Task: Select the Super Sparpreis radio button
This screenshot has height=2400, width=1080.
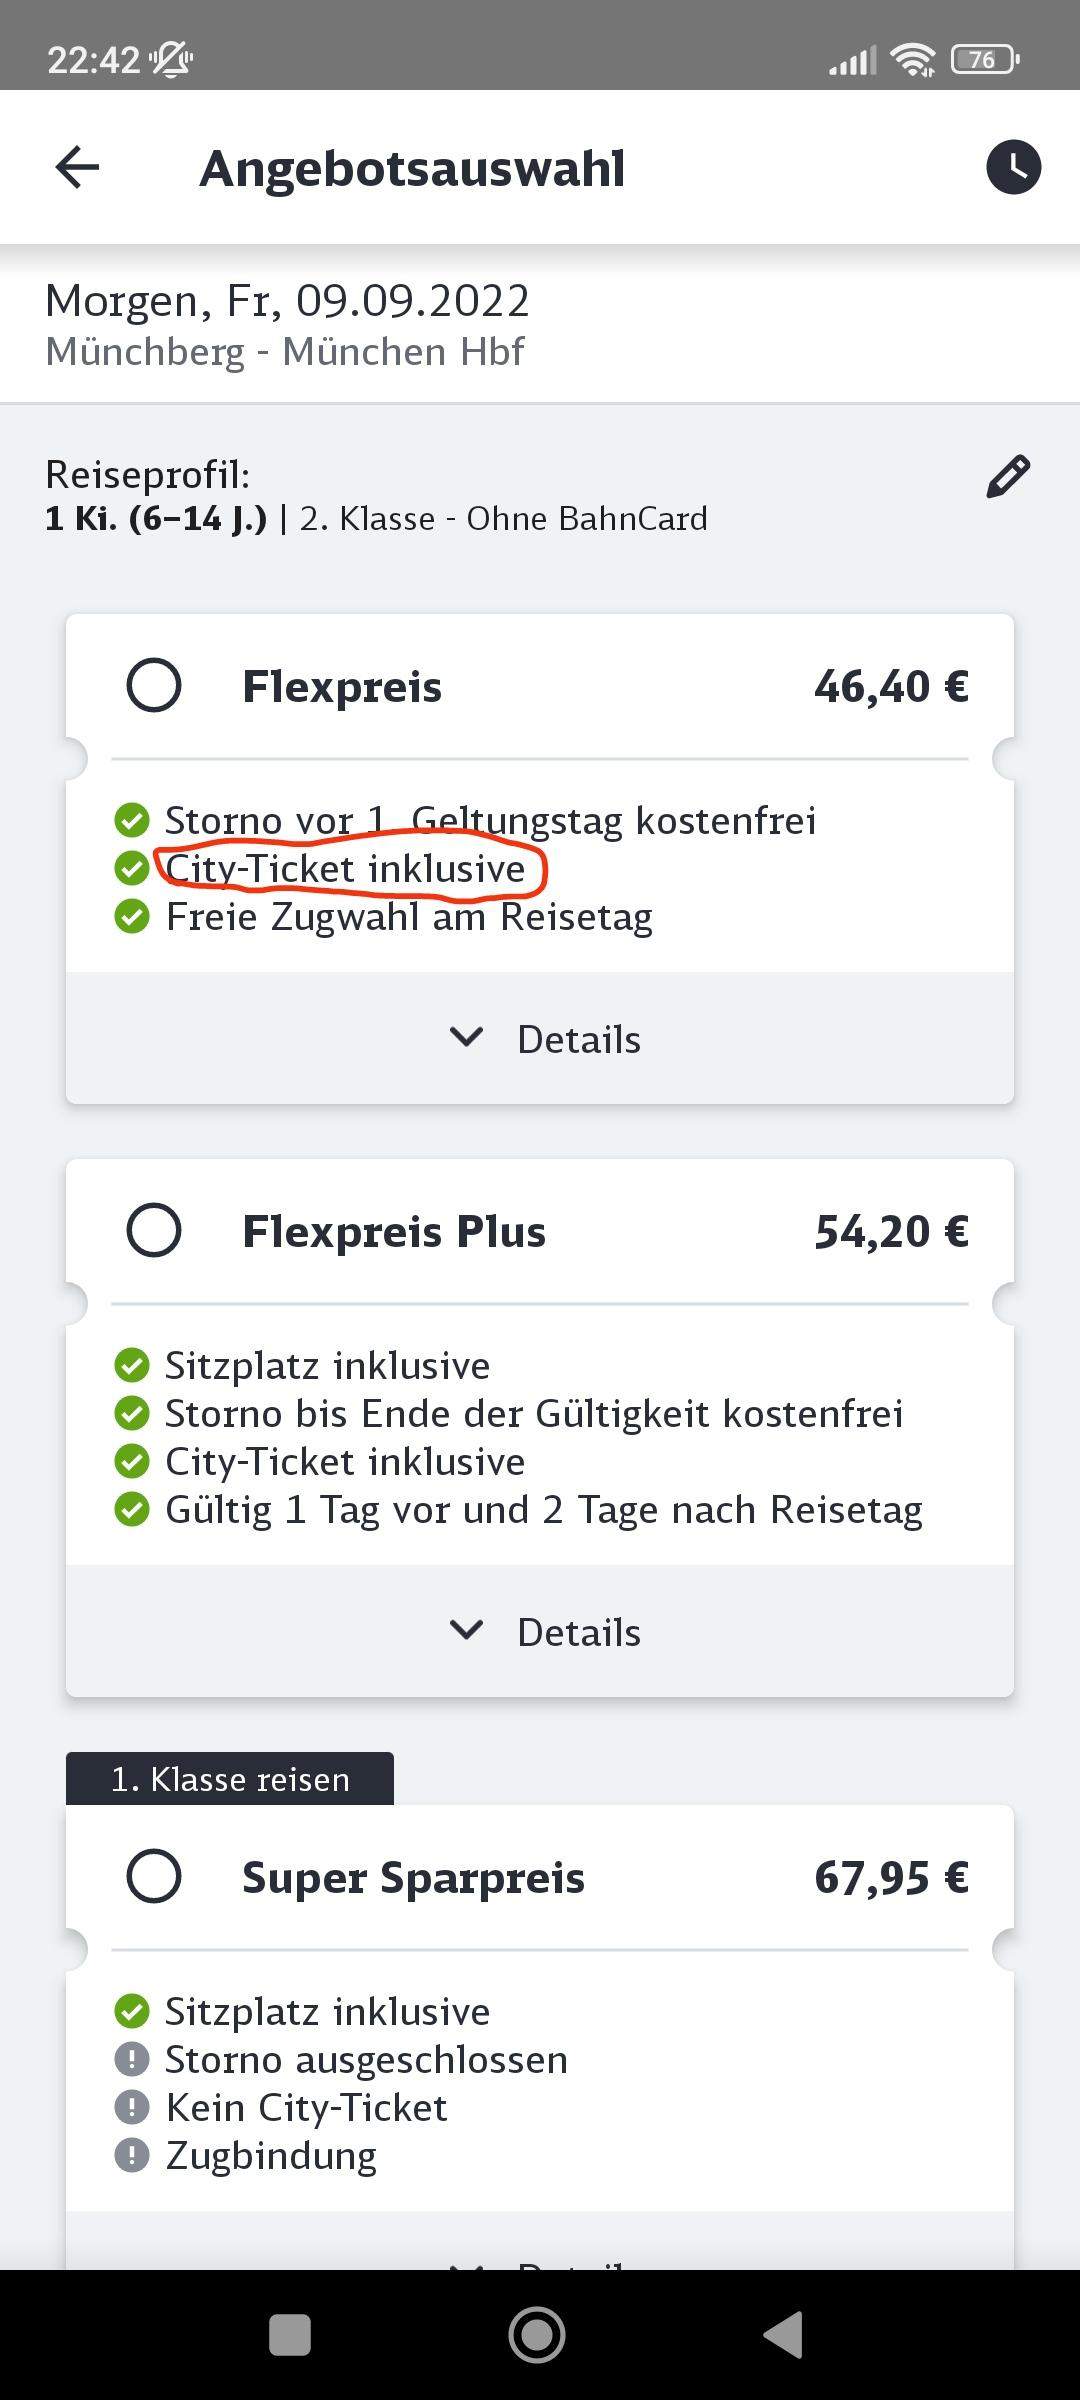Action: coord(154,1876)
